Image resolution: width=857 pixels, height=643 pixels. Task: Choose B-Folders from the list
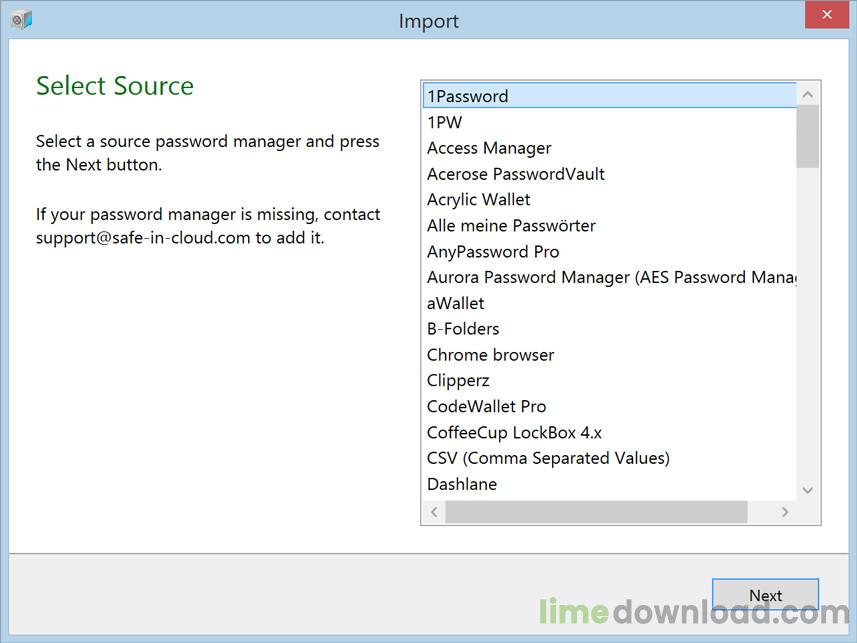[x=463, y=329]
